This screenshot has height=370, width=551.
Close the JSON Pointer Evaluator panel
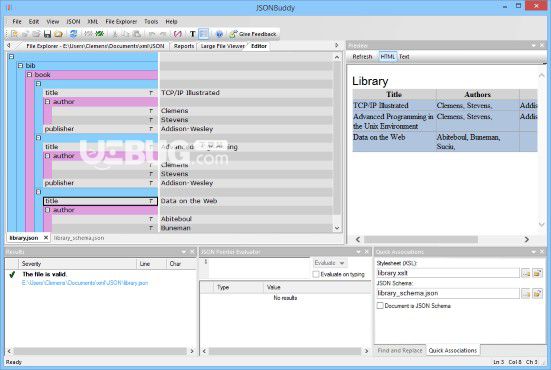click(x=367, y=252)
